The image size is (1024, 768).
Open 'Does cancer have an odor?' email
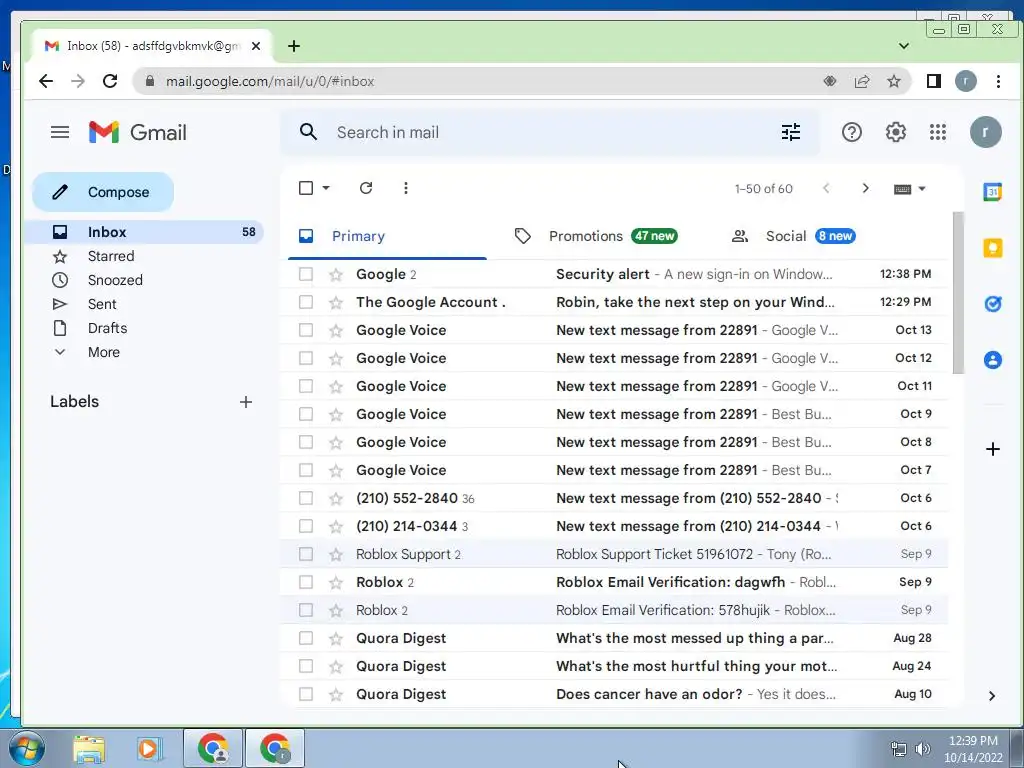pos(615,694)
